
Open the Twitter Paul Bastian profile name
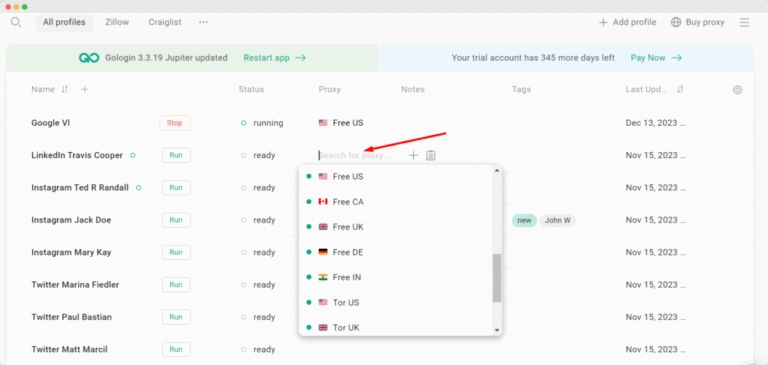coord(72,317)
